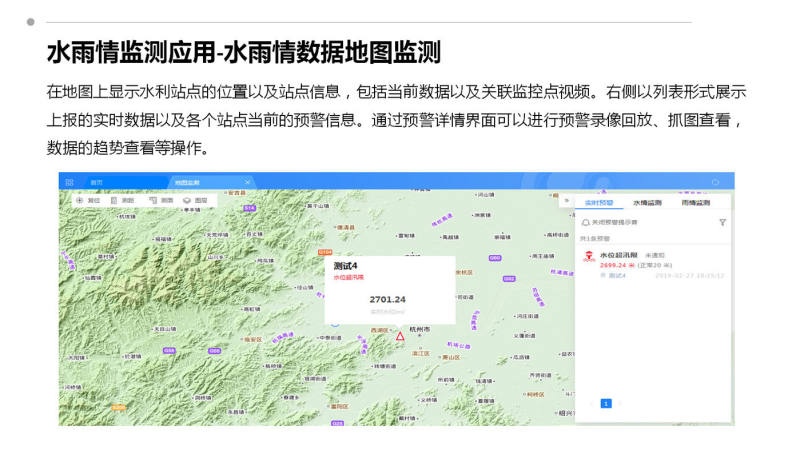
Task: Open the 首页 home tab
Action: coord(97,182)
